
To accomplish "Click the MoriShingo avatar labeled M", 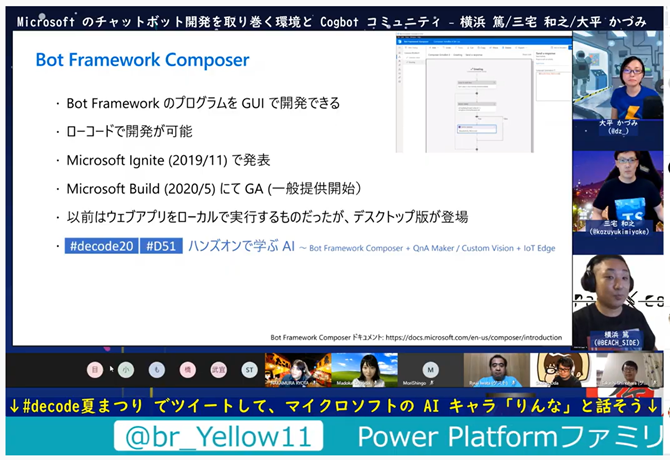I will [x=430, y=369].
